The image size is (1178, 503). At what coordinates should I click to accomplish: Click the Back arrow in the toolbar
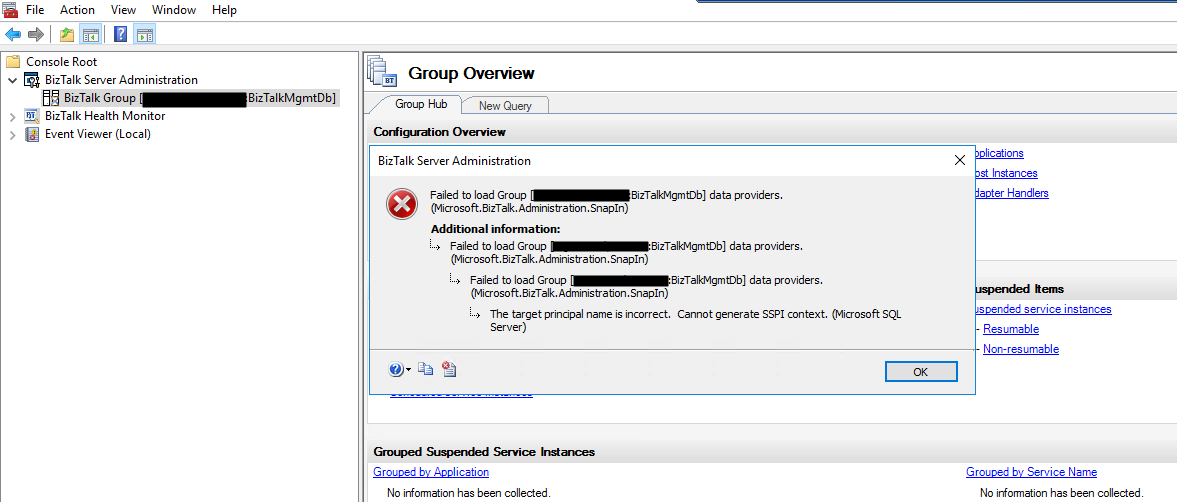pos(13,35)
